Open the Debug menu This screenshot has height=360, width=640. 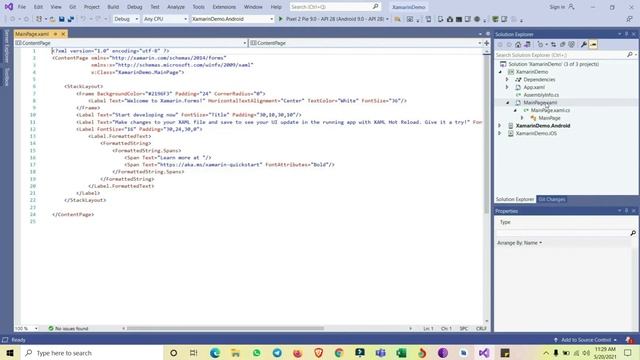[134, 7]
